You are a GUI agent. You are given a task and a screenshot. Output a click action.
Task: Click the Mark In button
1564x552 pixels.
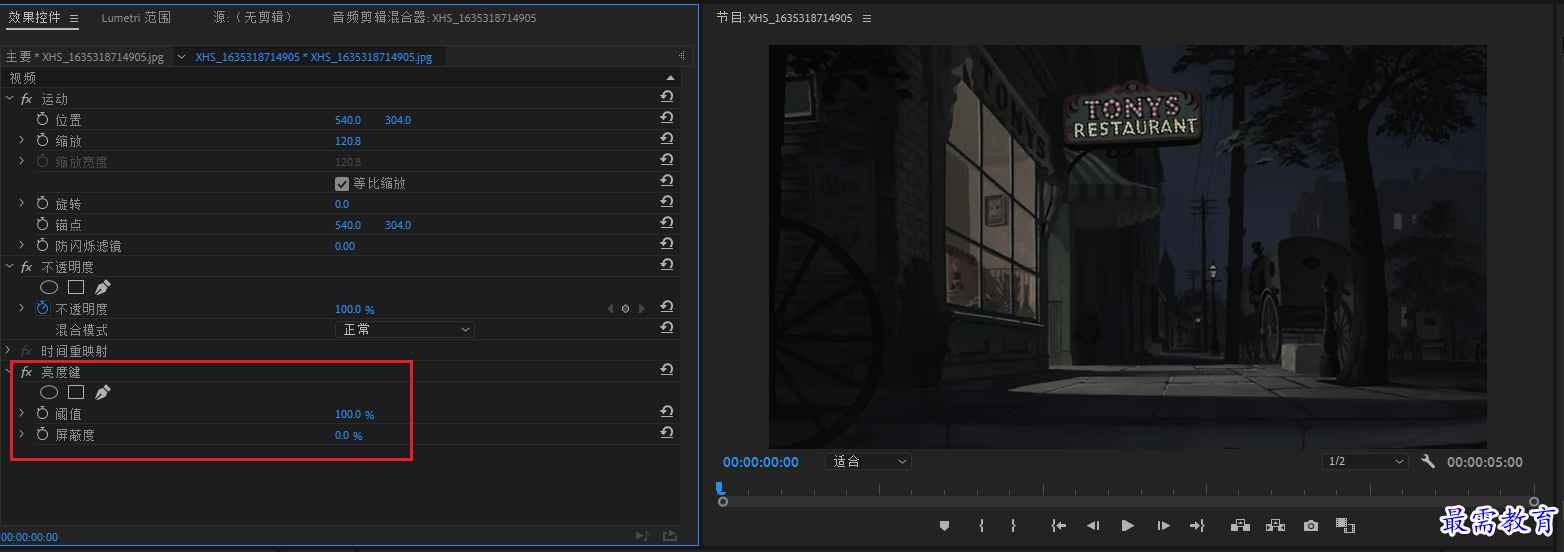[982, 525]
